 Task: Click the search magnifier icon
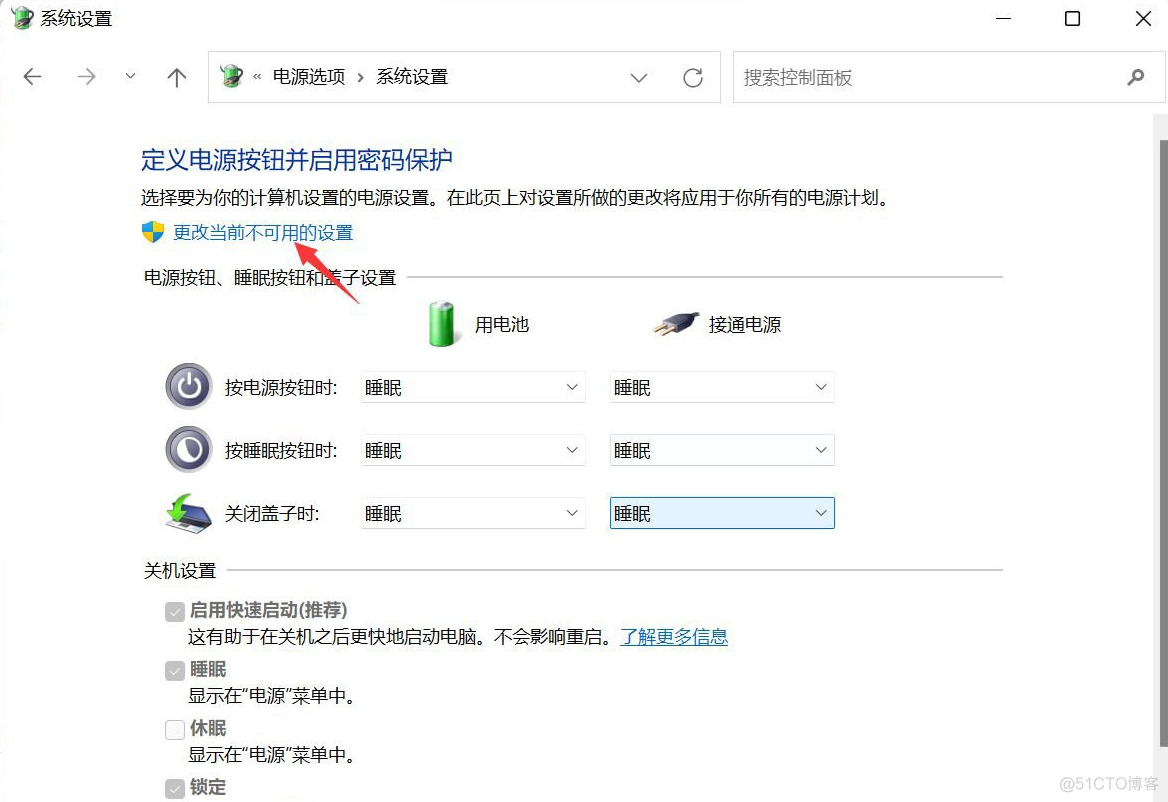[1135, 77]
